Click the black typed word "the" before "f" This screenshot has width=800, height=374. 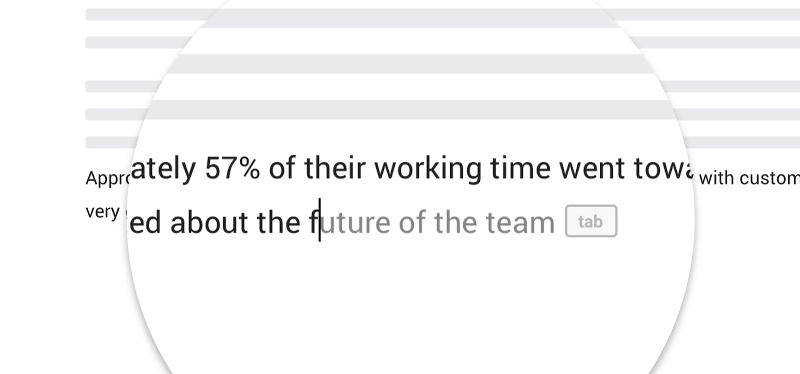pos(278,222)
